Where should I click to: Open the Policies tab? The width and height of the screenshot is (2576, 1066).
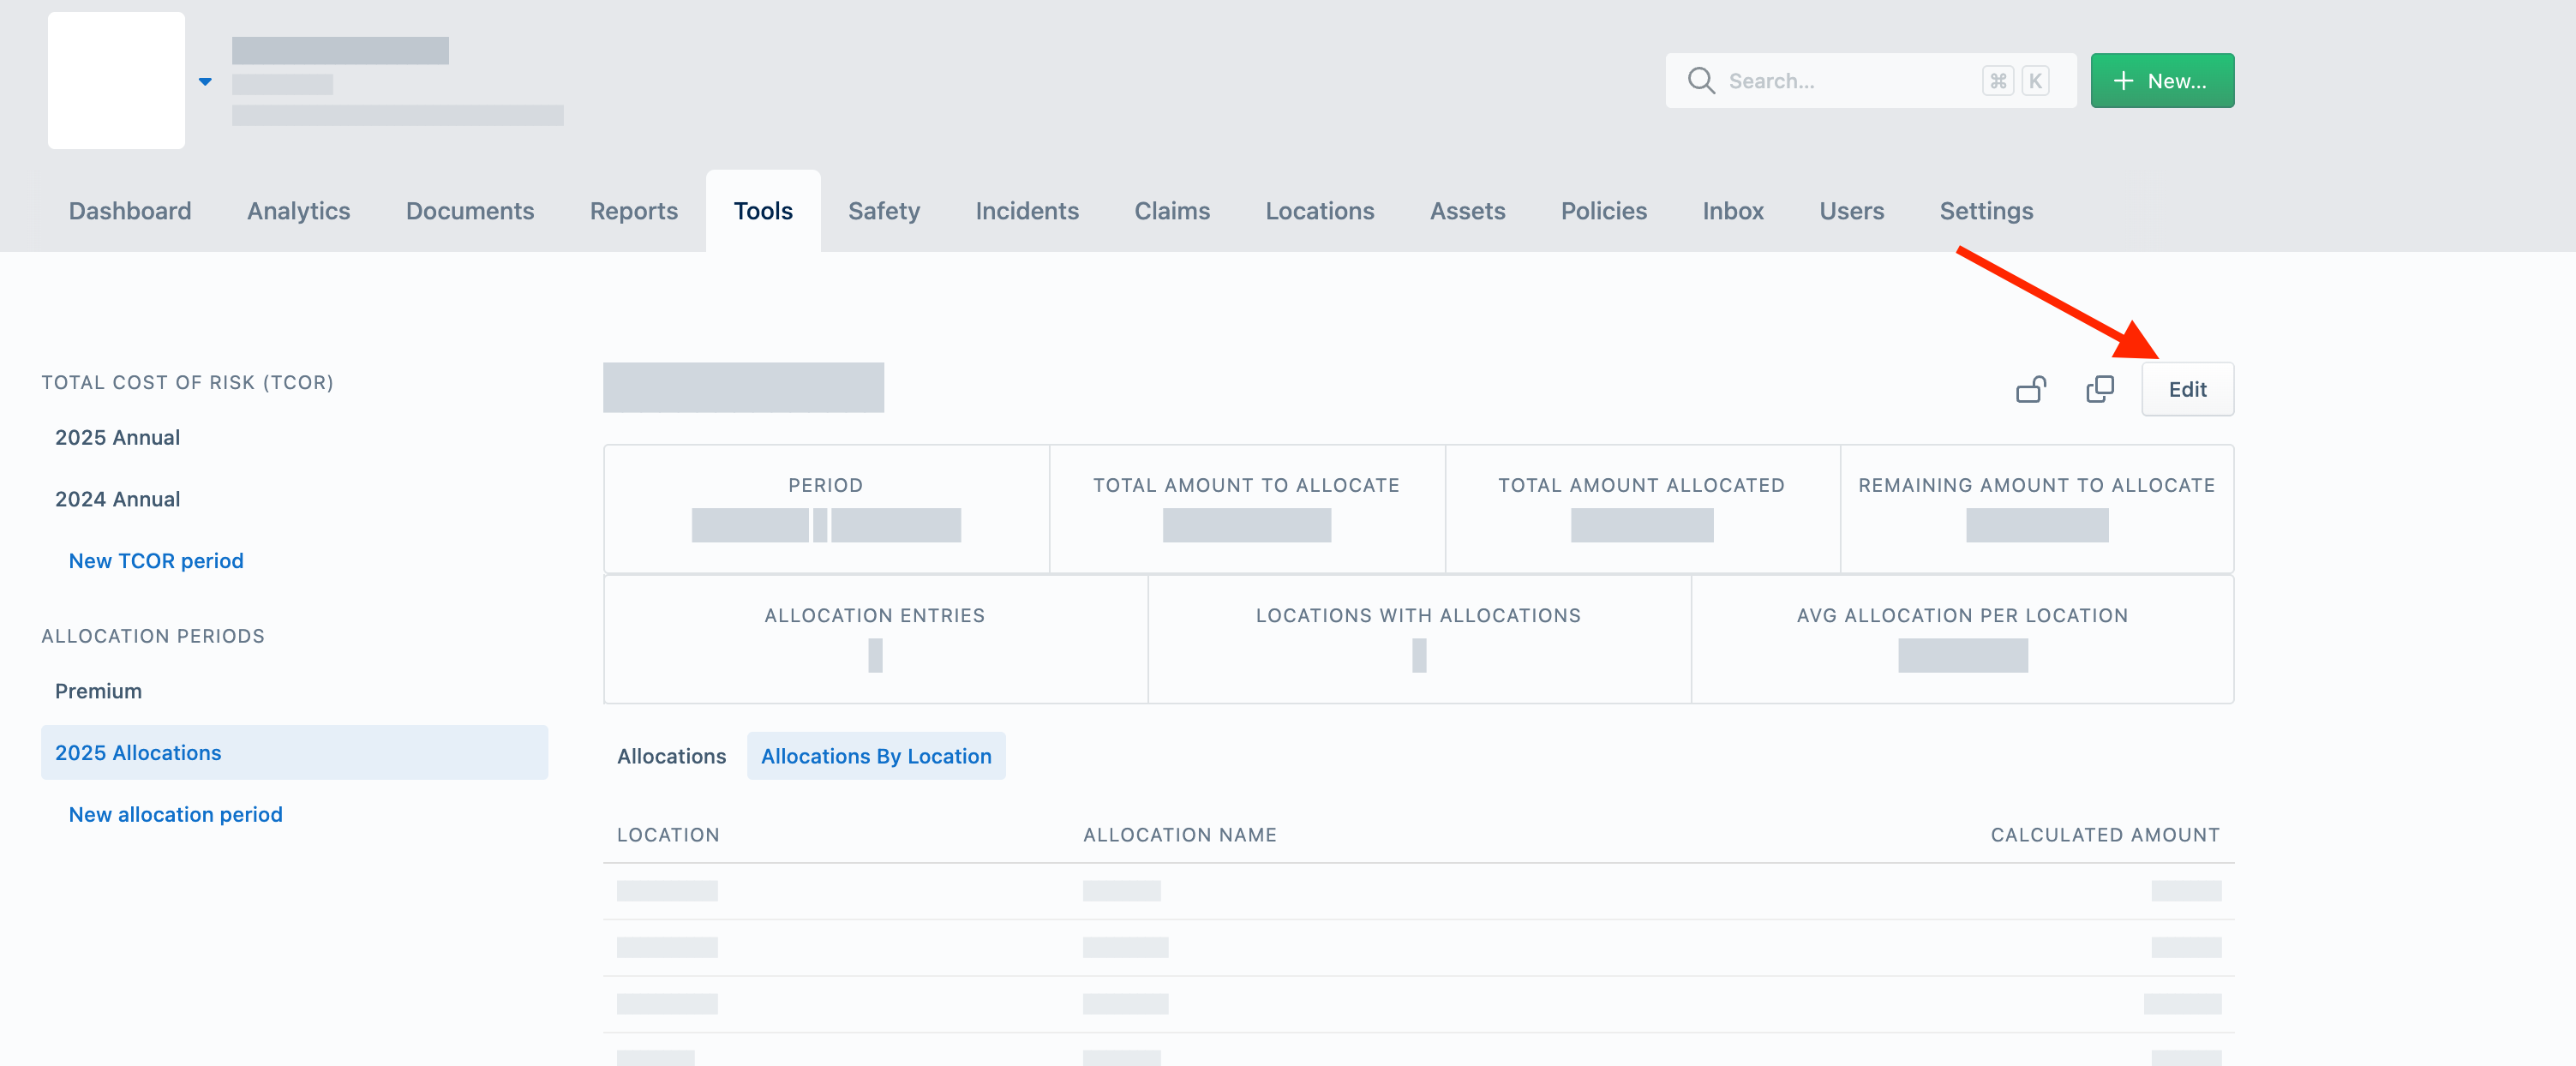pyautogui.click(x=1604, y=211)
